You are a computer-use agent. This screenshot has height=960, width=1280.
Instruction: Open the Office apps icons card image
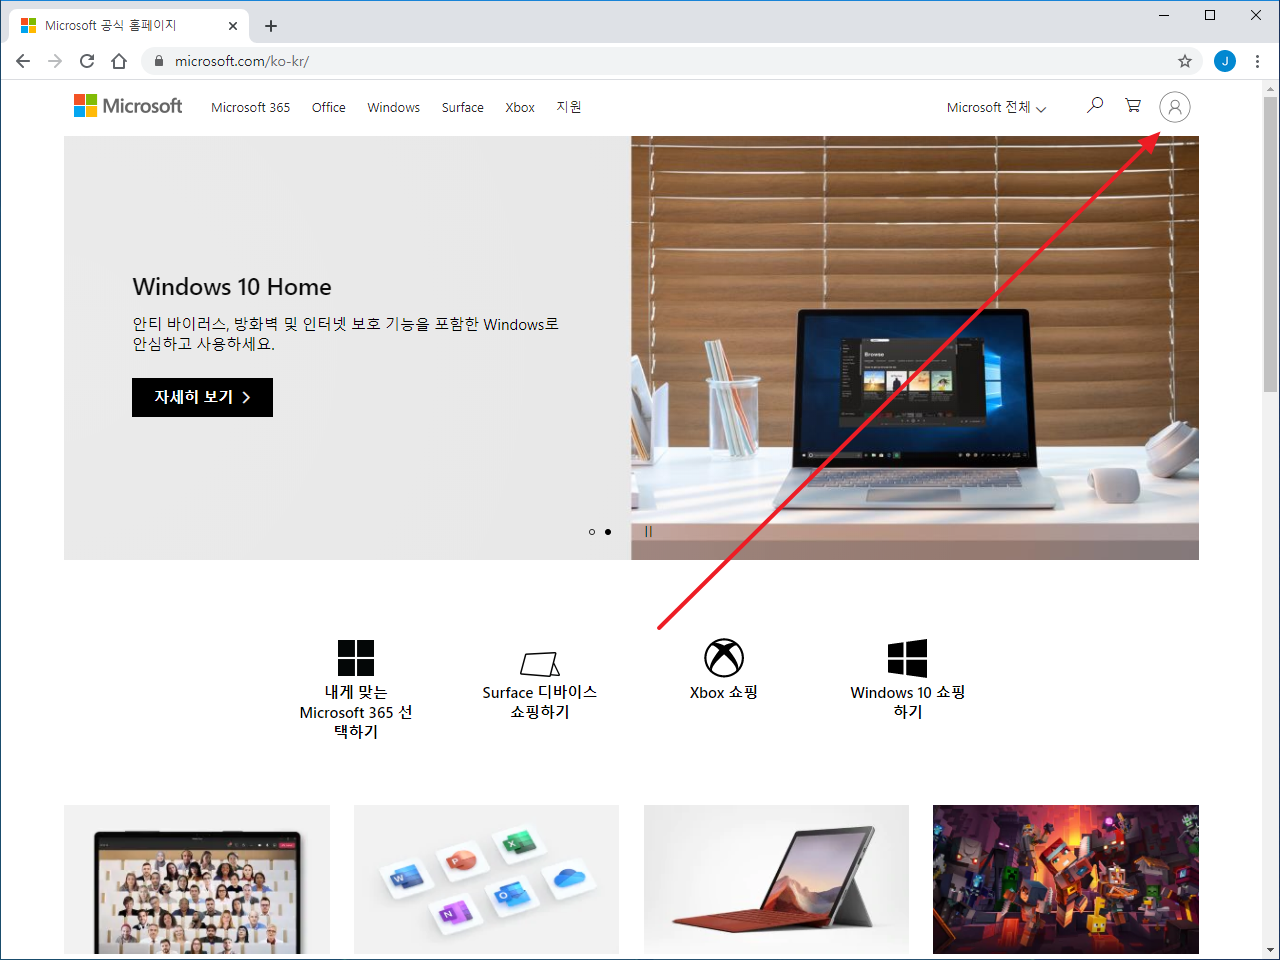coord(486,880)
